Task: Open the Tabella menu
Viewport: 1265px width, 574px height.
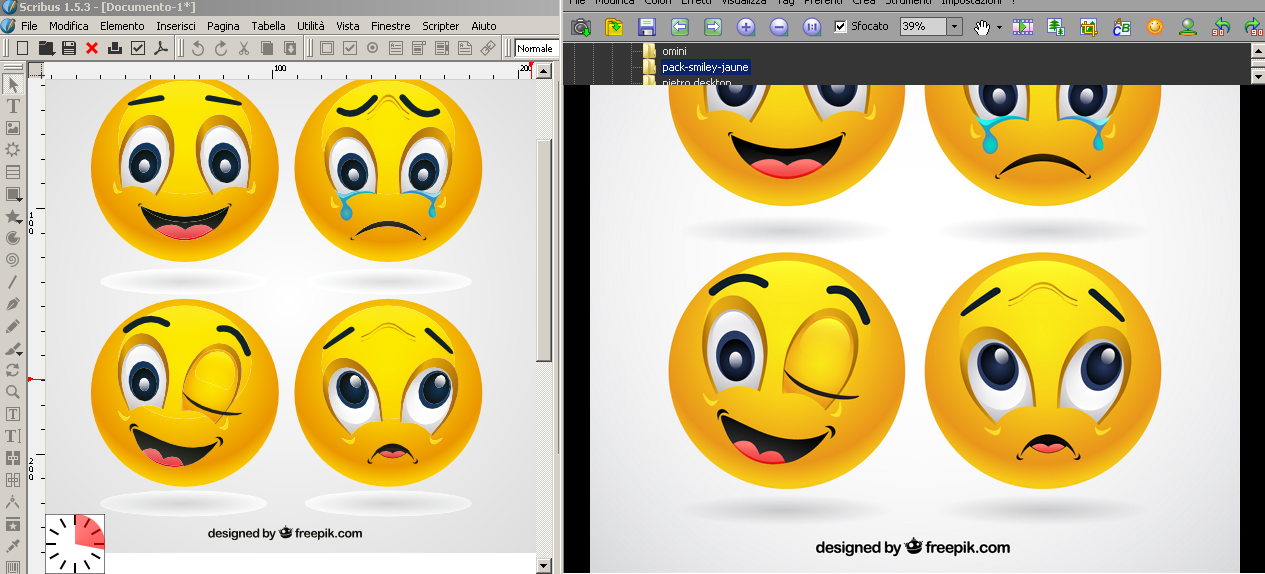Action: pyautogui.click(x=268, y=26)
